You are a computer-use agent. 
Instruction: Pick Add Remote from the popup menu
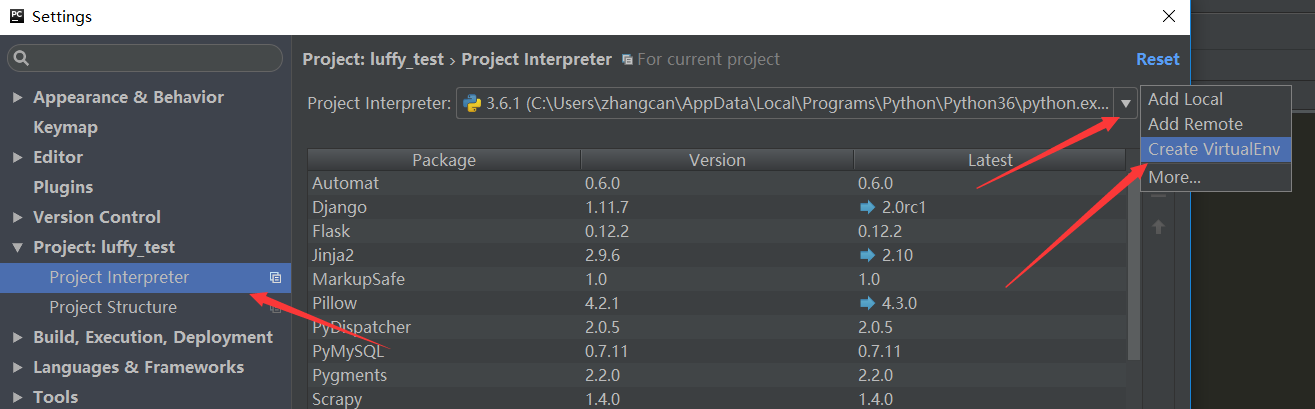click(x=1195, y=124)
